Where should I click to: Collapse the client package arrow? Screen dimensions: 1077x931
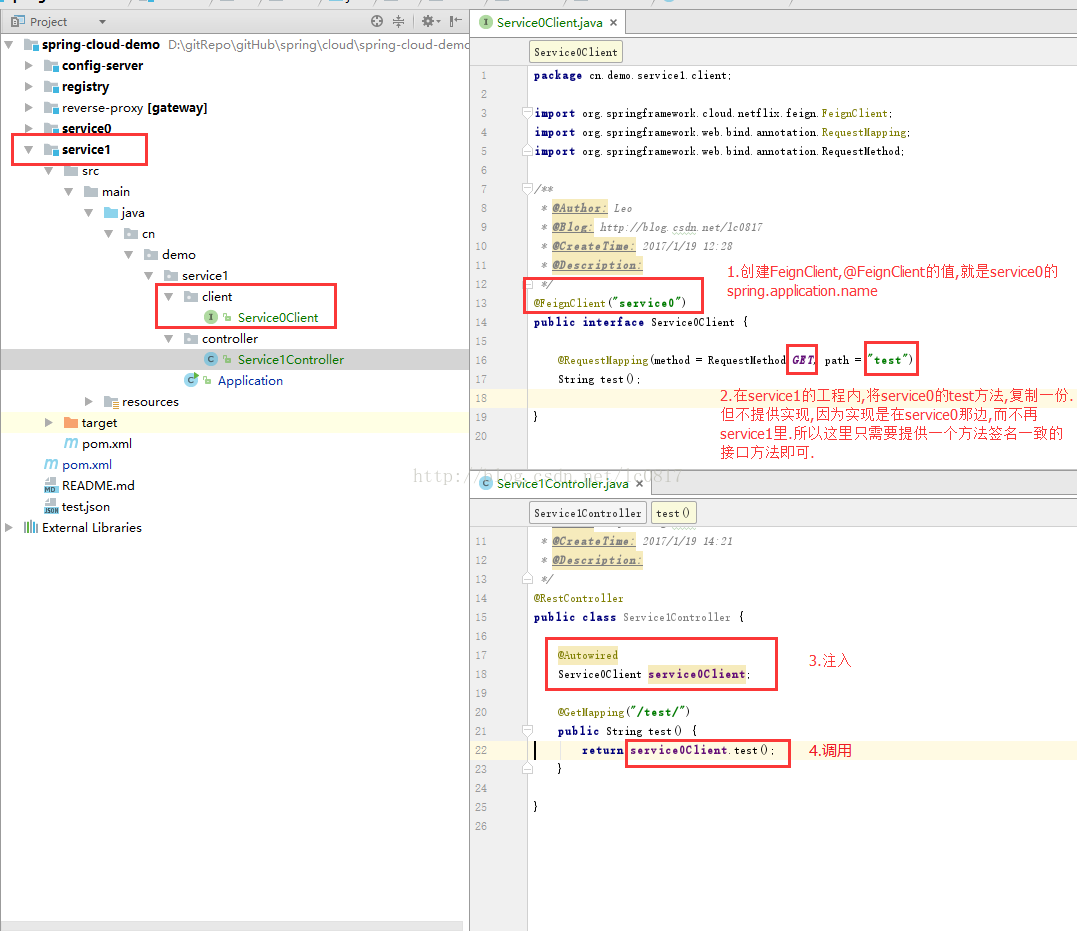(x=169, y=297)
